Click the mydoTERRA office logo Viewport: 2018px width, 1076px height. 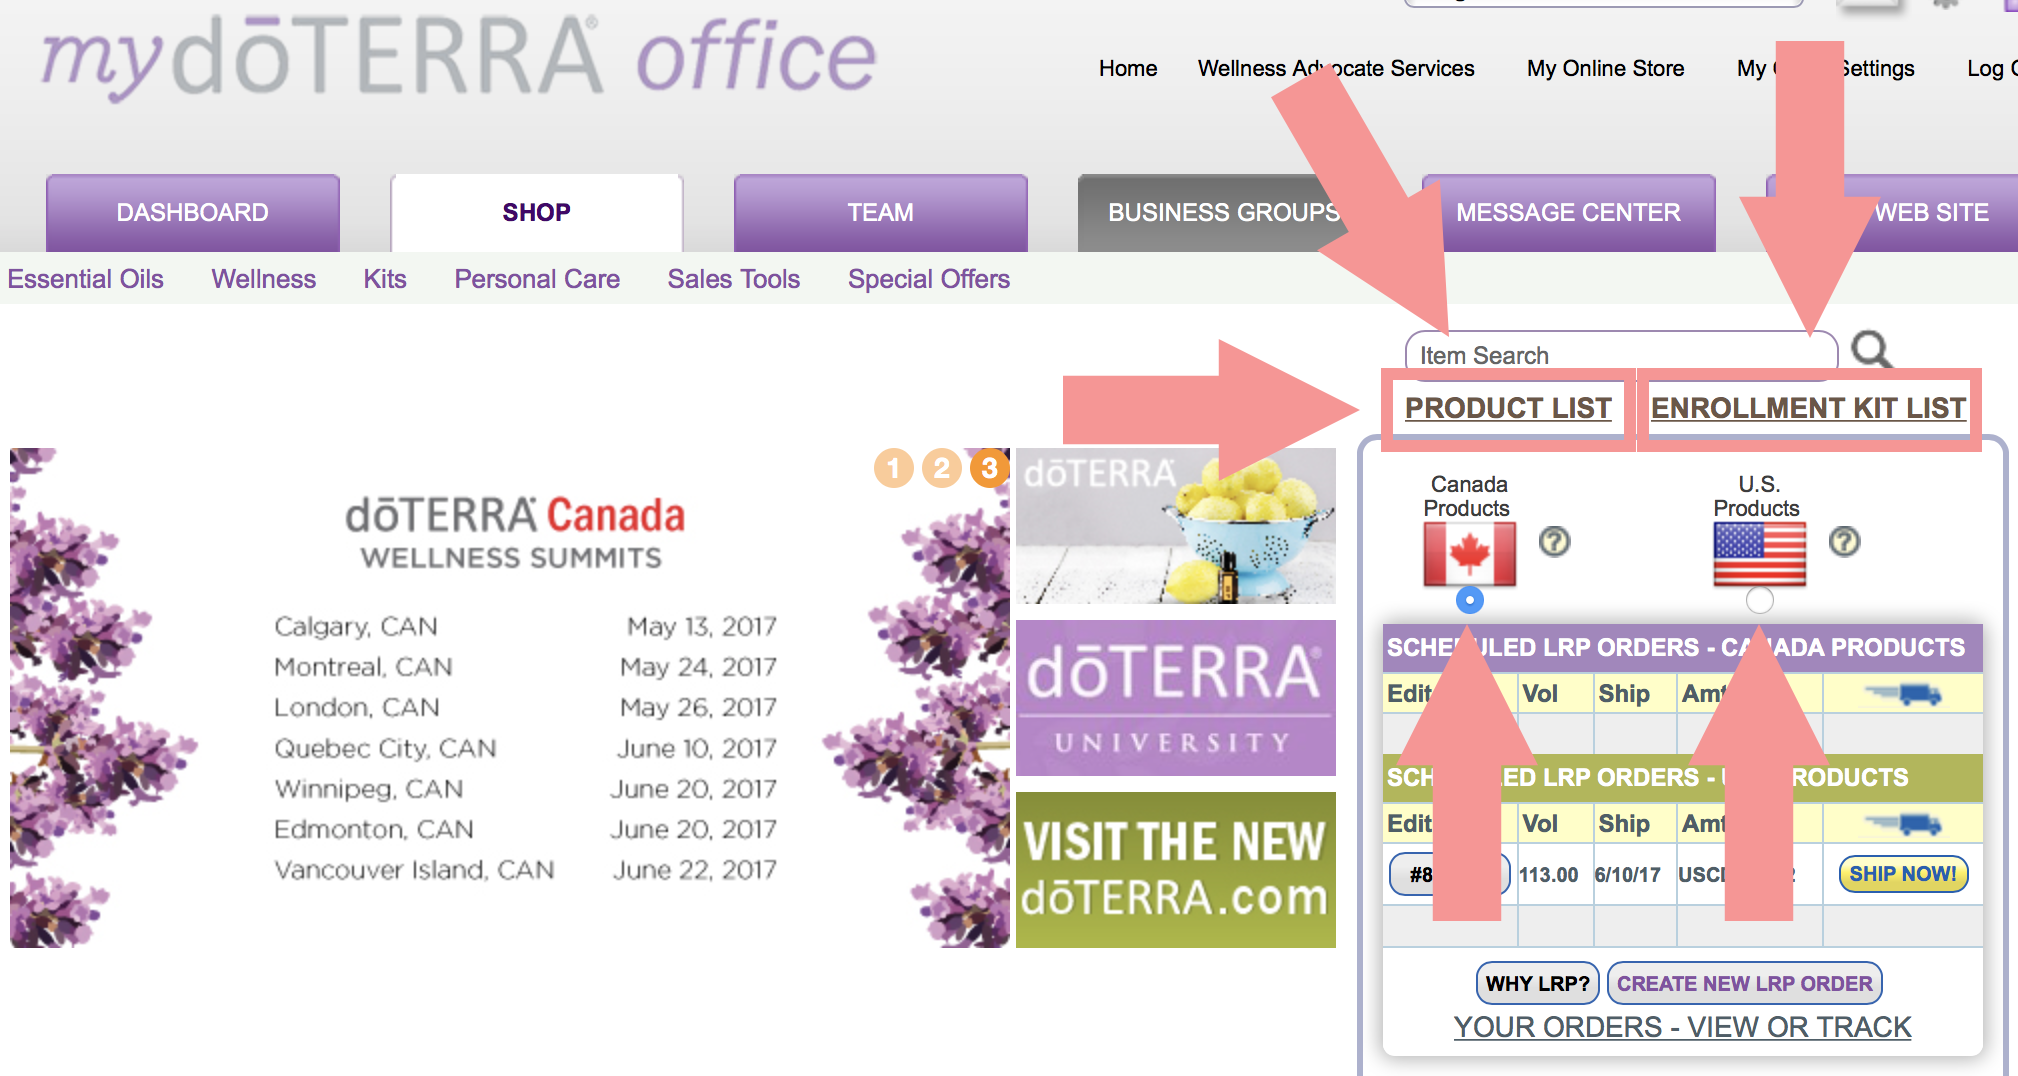(x=458, y=58)
